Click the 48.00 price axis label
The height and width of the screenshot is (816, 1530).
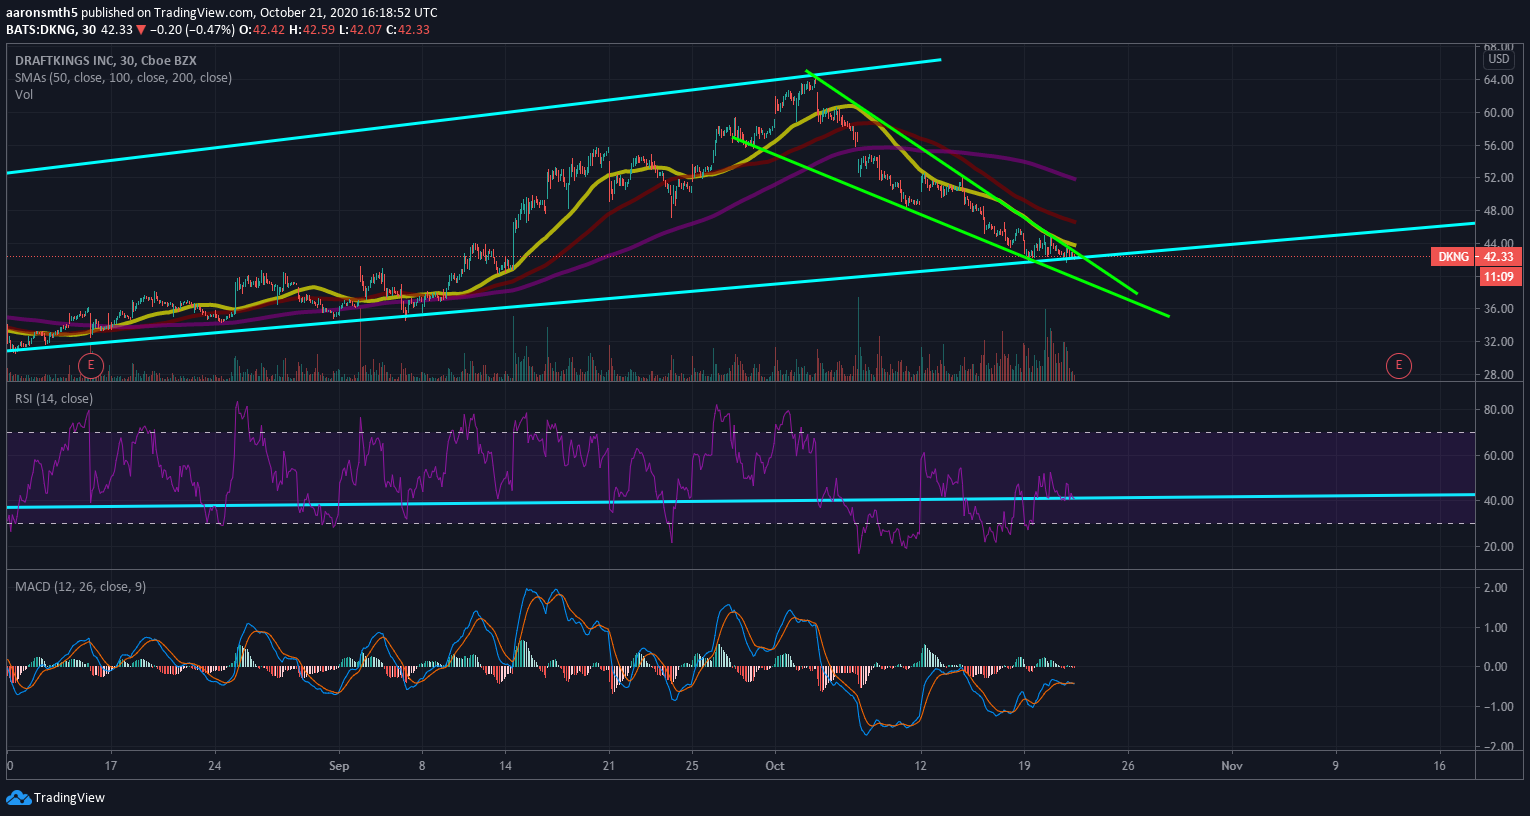(x=1498, y=211)
